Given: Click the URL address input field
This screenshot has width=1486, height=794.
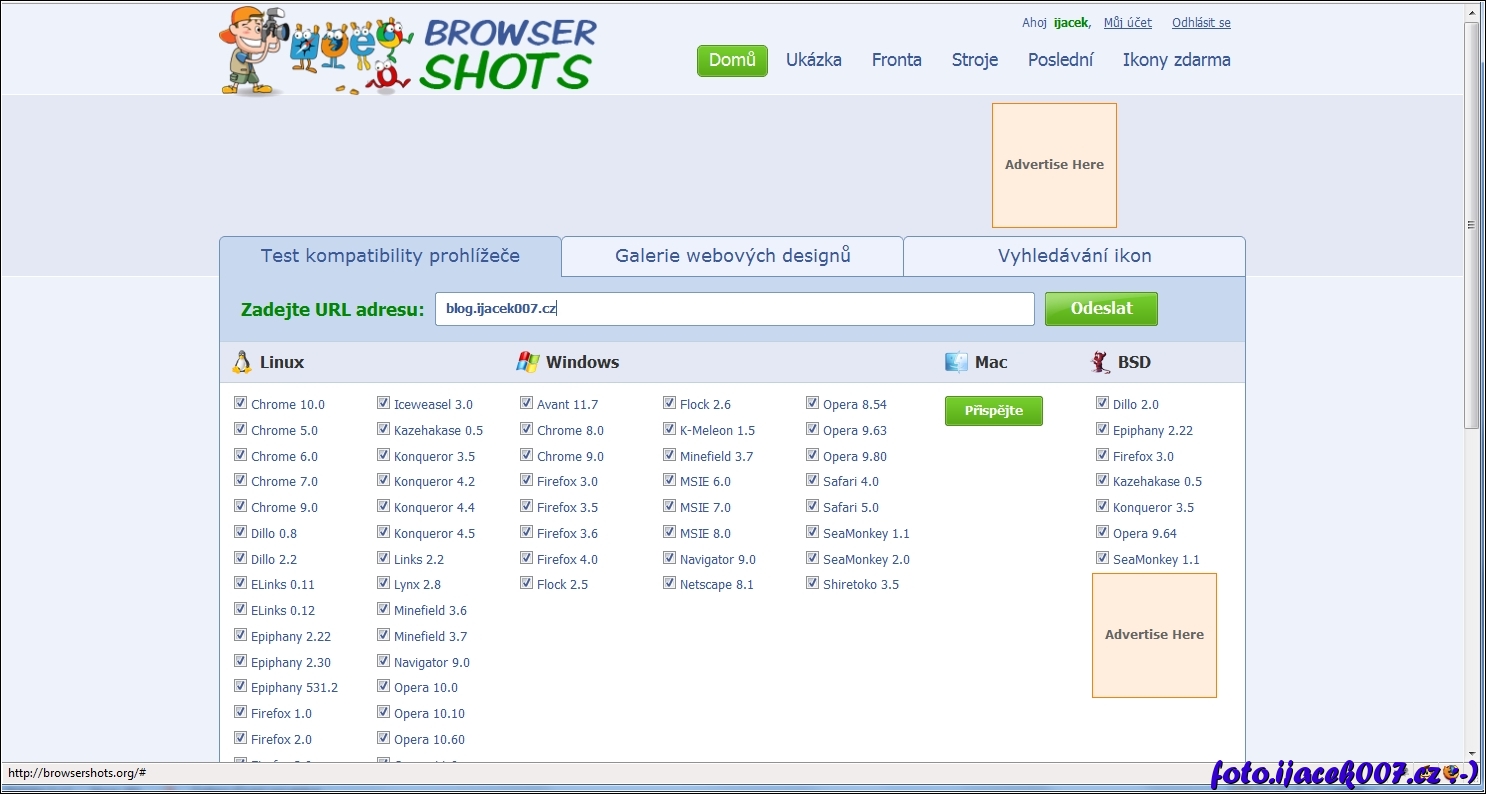Looking at the screenshot, I should (734, 309).
